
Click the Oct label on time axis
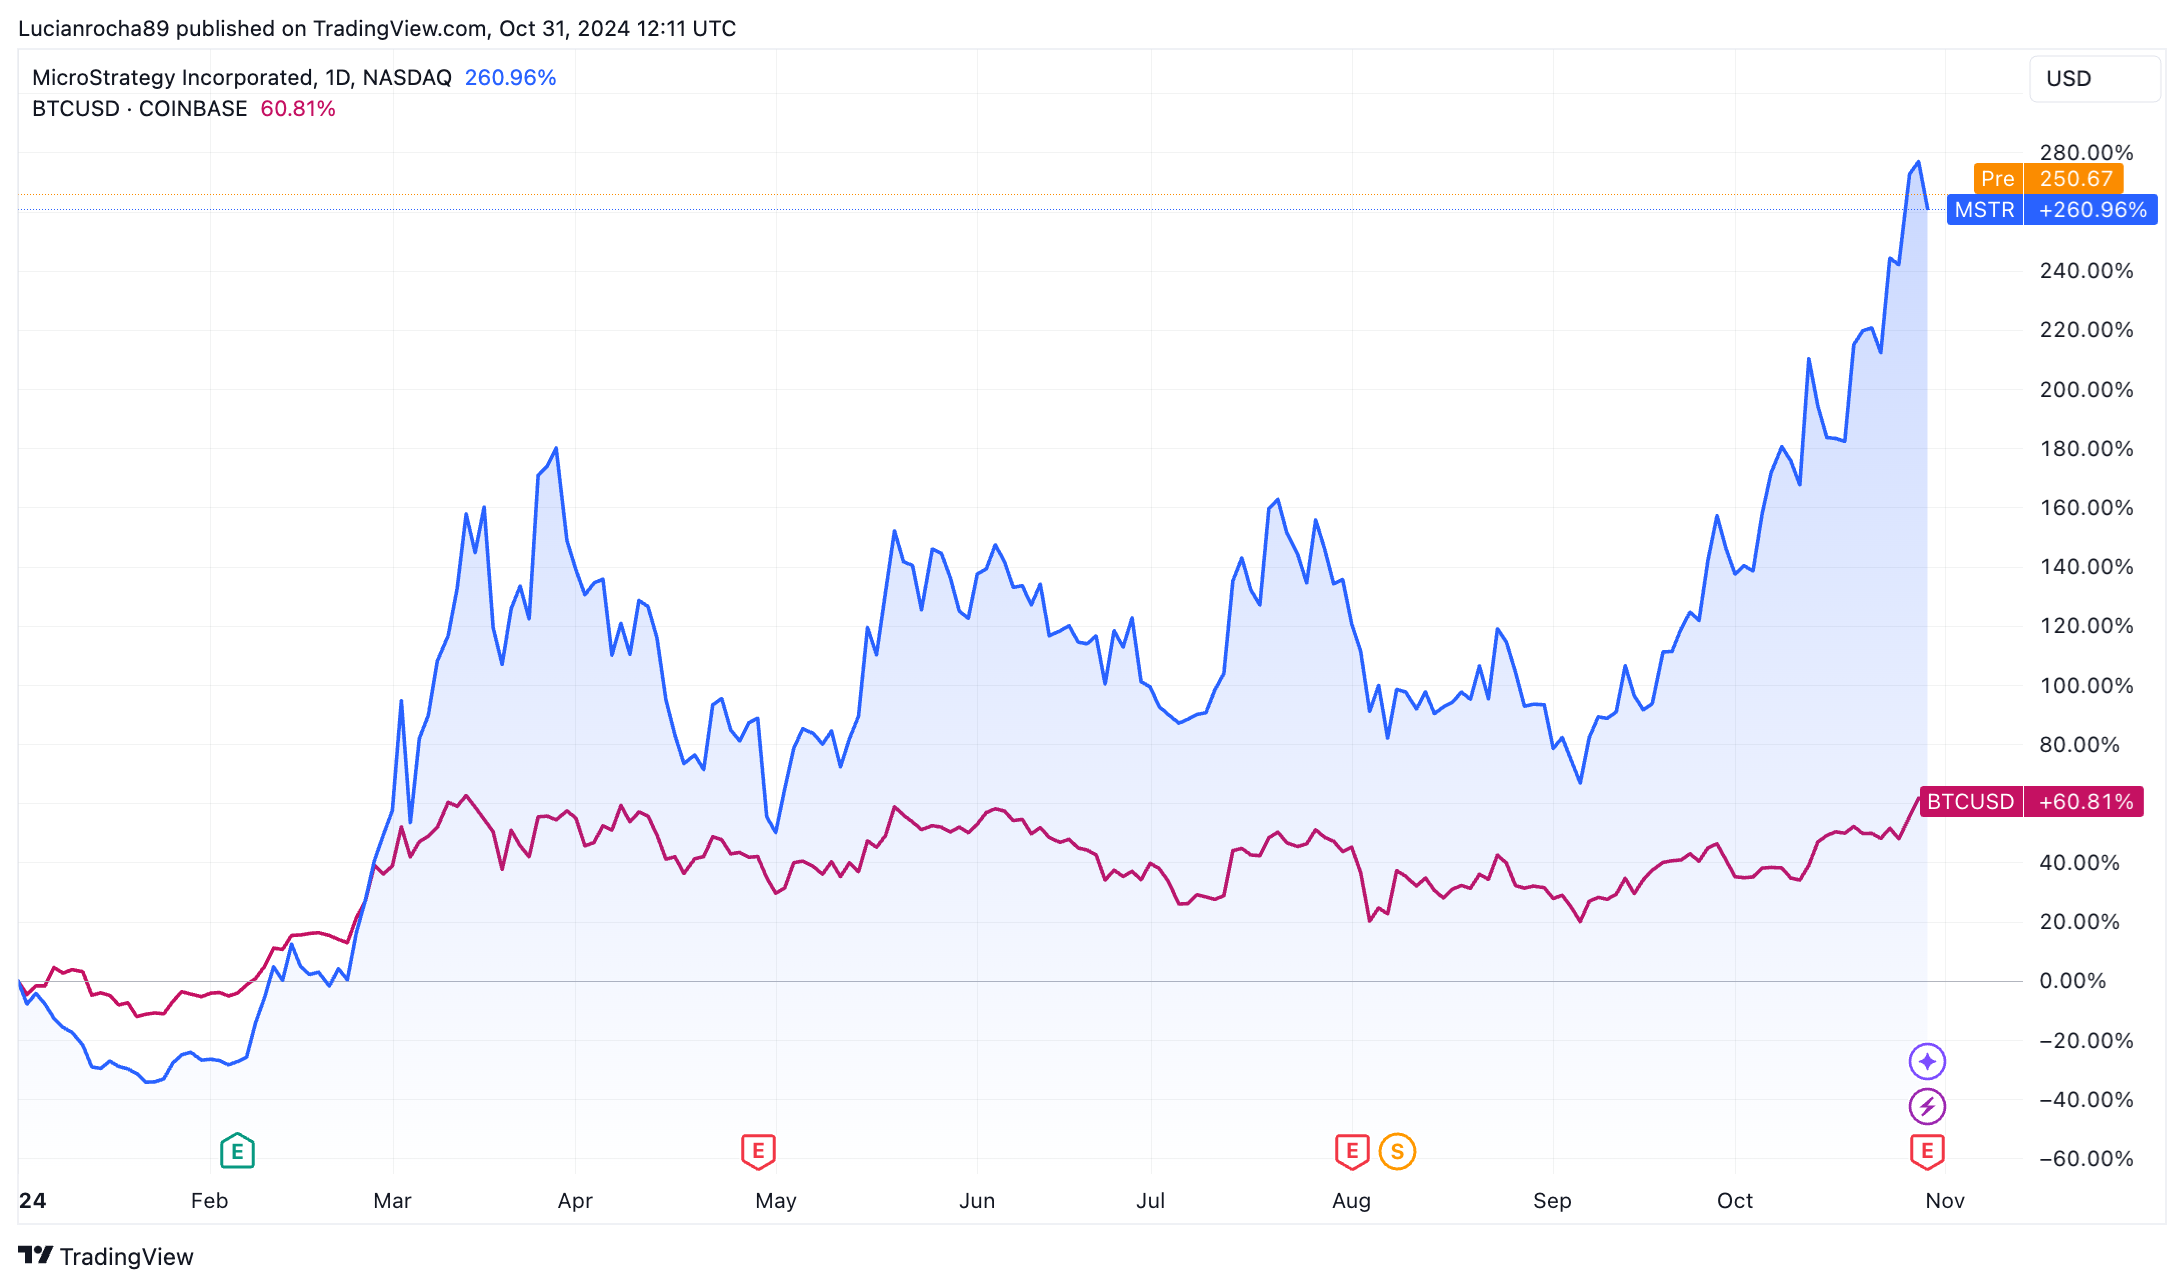(1735, 1201)
